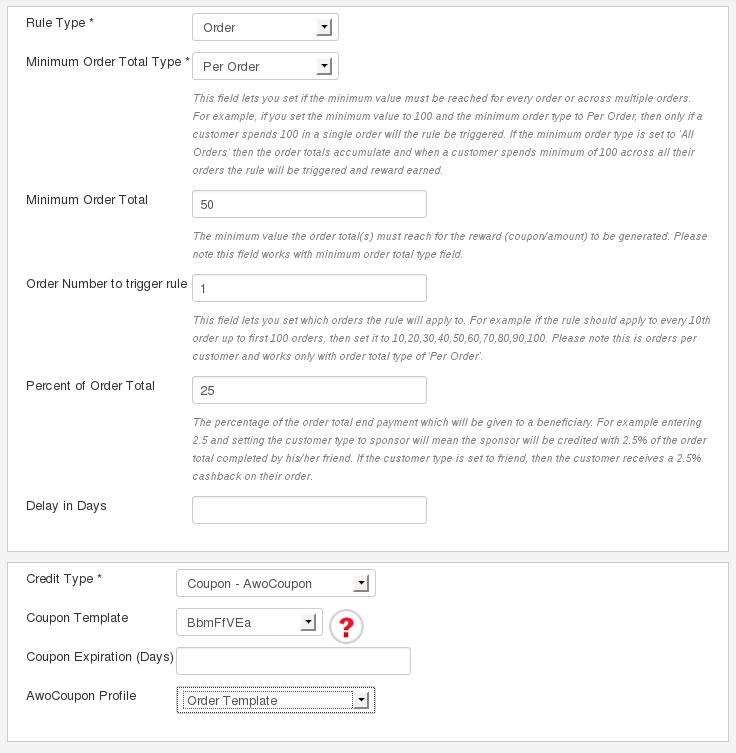
Task: Open the Coupon Template dropdown
Action: 250,622
